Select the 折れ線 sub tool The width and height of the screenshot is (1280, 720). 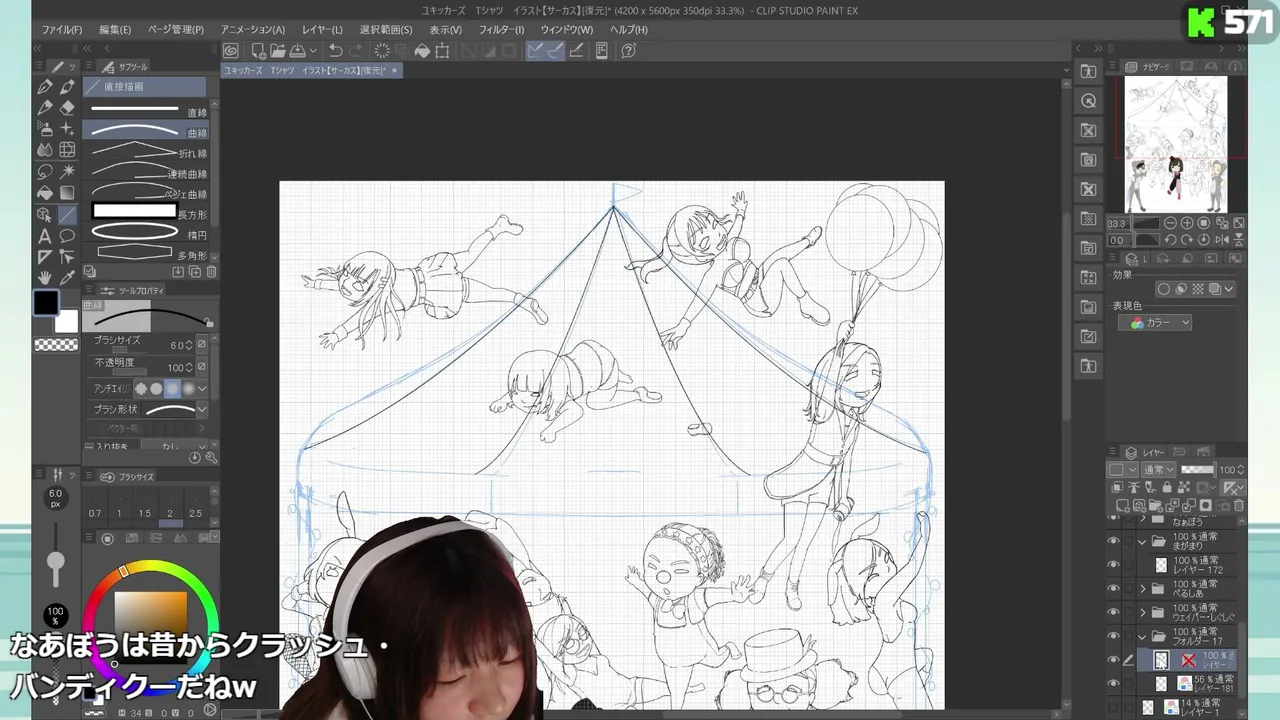click(x=147, y=151)
